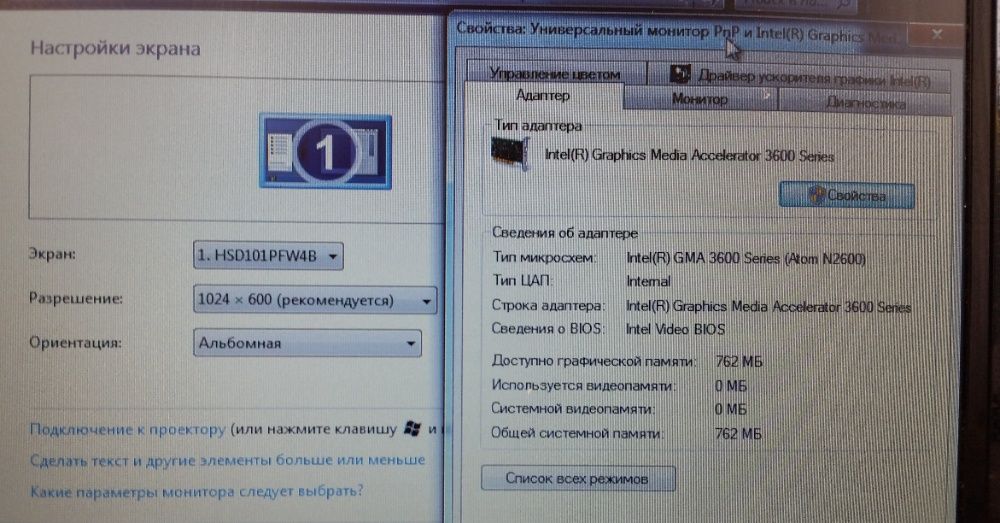This screenshot has width=1000, height=523.
Task: Click the Windows logo key icon
Action: point(413,429)
